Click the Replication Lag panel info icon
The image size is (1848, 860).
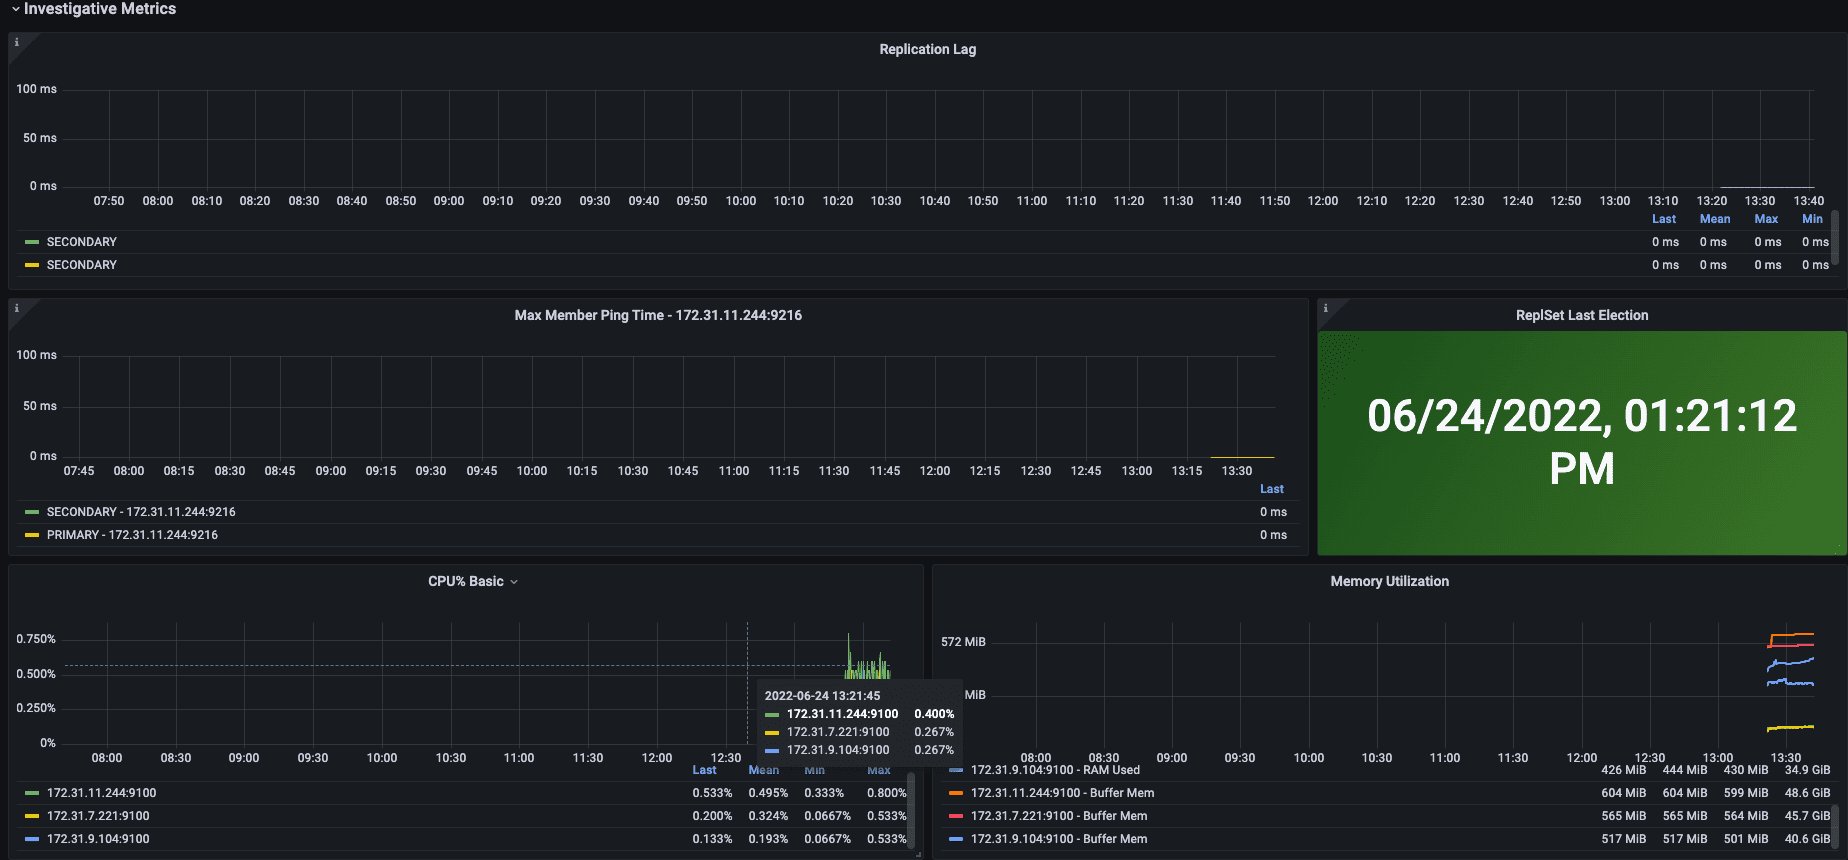click(16, 42)
